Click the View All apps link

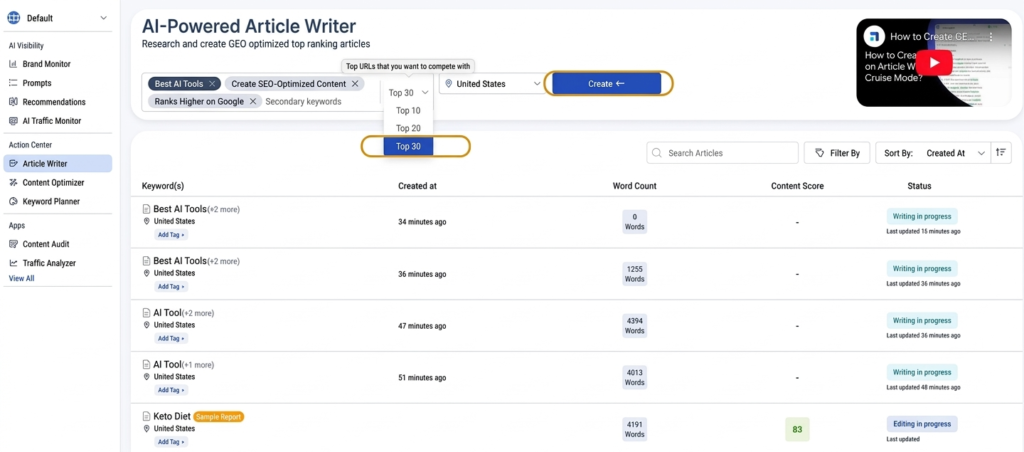[x=22, y=278]
